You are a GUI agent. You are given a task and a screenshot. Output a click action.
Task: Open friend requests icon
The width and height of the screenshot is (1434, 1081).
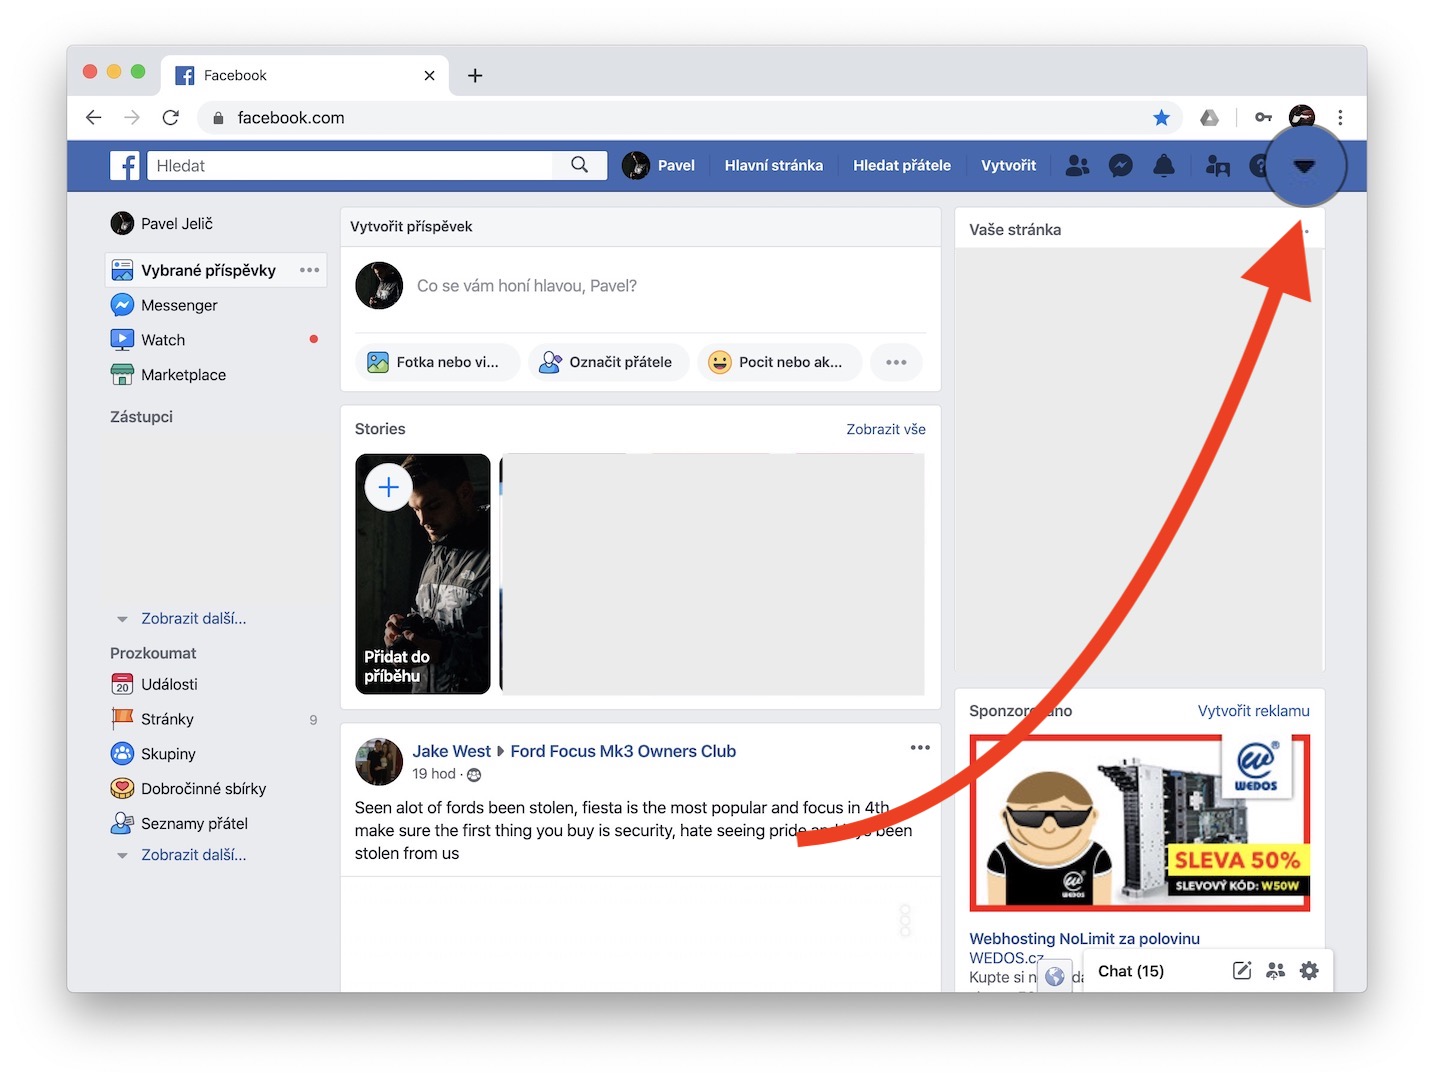point(1077,166)
